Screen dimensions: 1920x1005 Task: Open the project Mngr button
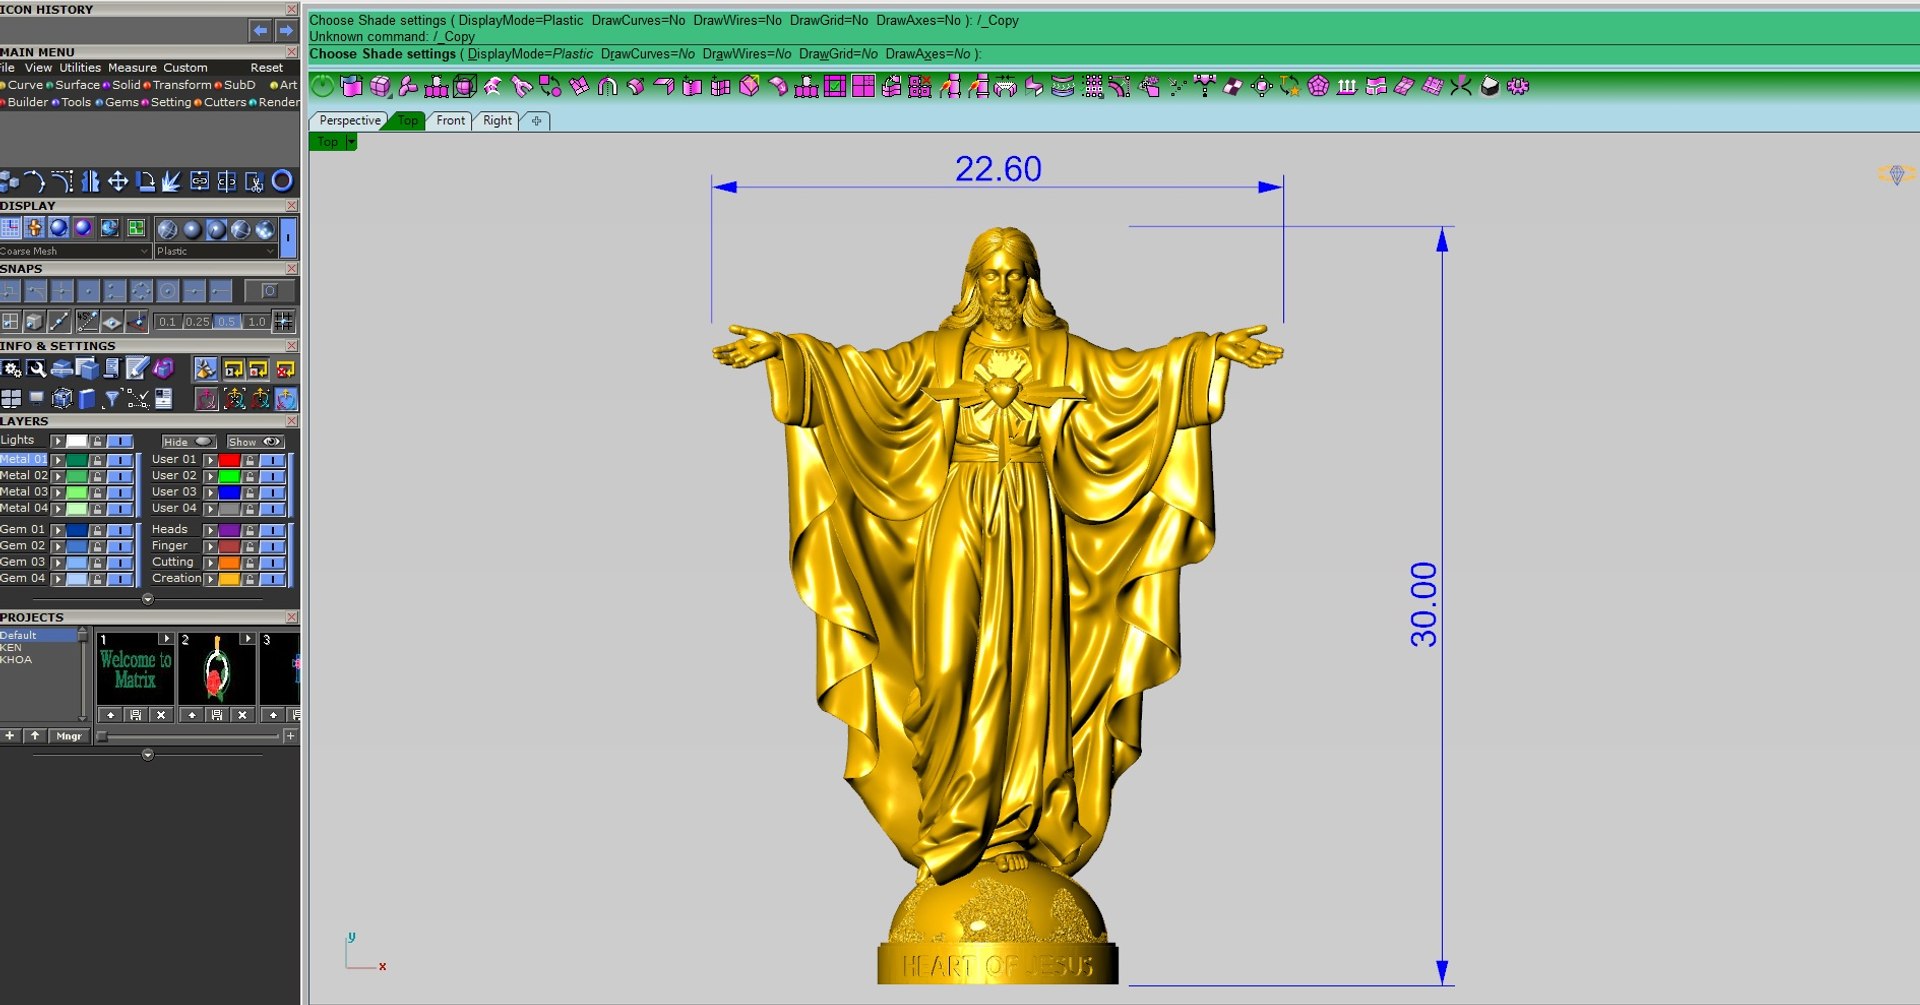69,736
